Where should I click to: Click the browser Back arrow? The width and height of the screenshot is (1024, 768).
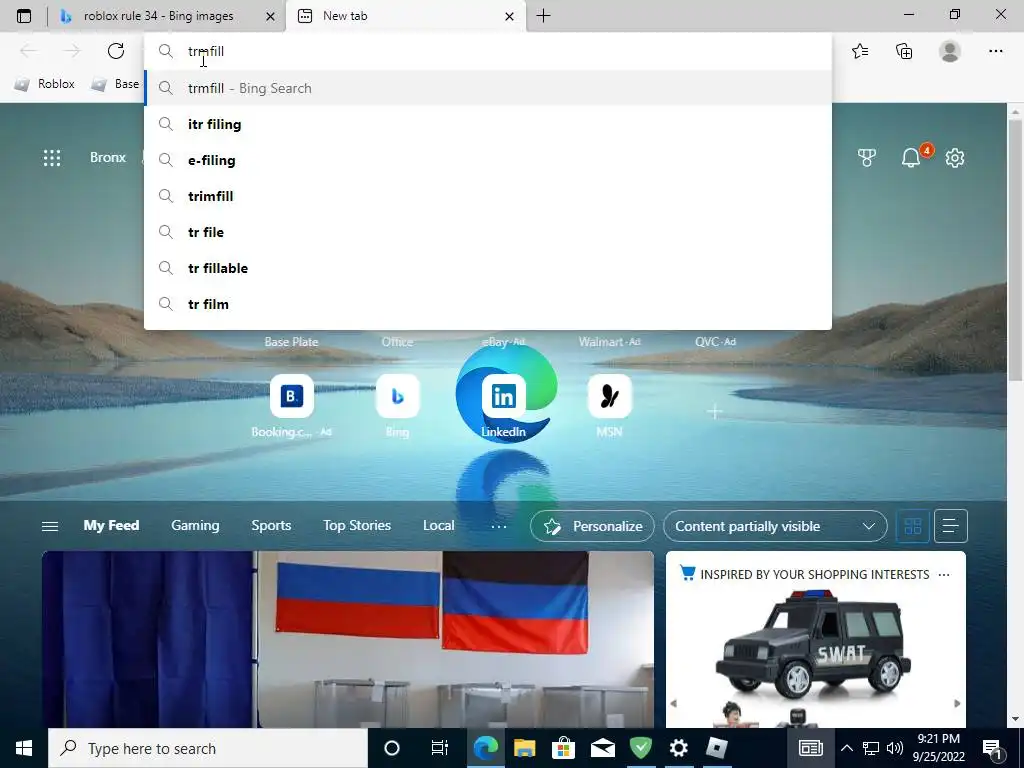coord(29,51)
